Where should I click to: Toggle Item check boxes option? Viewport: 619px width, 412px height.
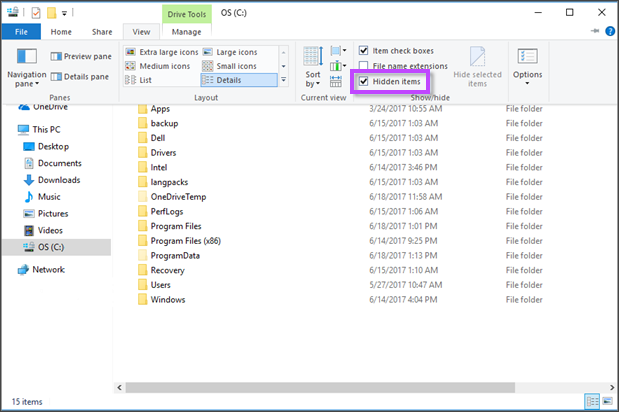(x=364, y=51)
